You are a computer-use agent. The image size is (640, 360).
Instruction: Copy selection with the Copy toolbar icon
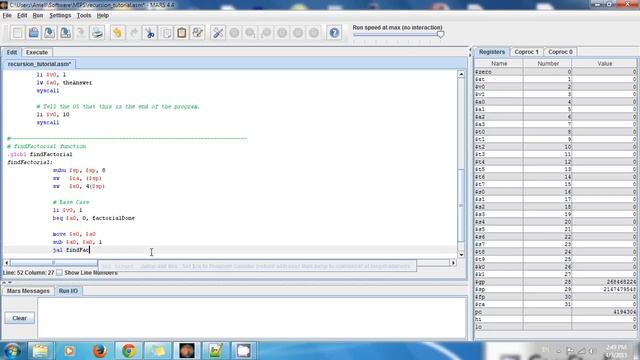tap(166, 33)
